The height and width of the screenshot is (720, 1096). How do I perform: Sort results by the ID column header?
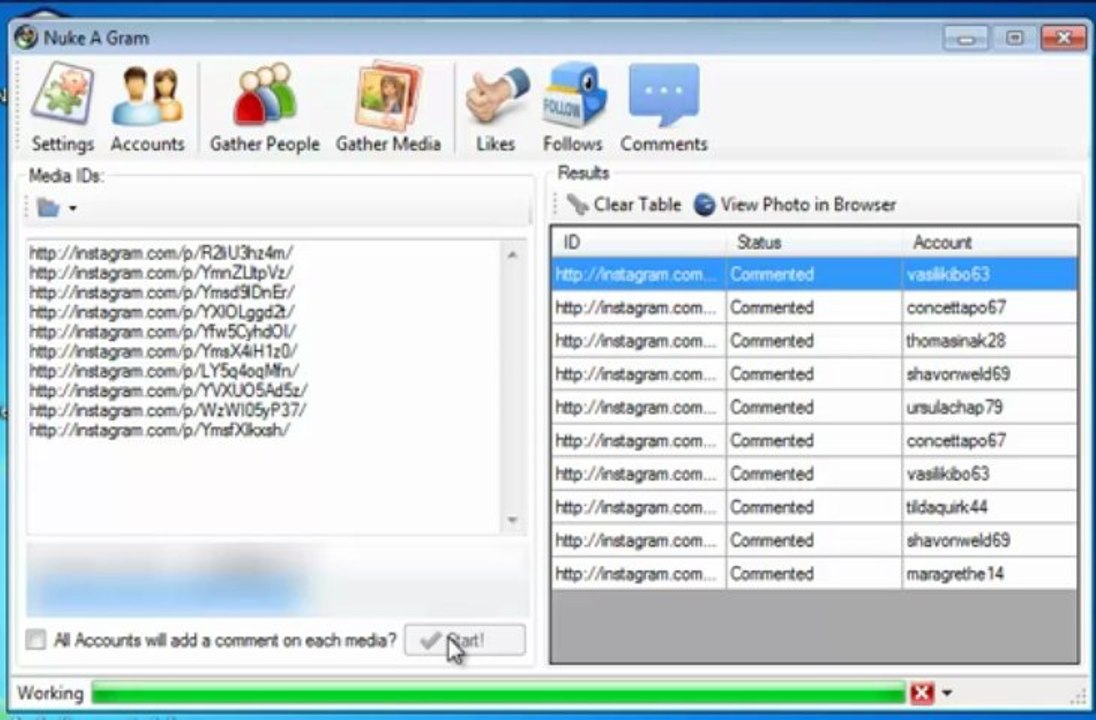click(x=638, y=243)
